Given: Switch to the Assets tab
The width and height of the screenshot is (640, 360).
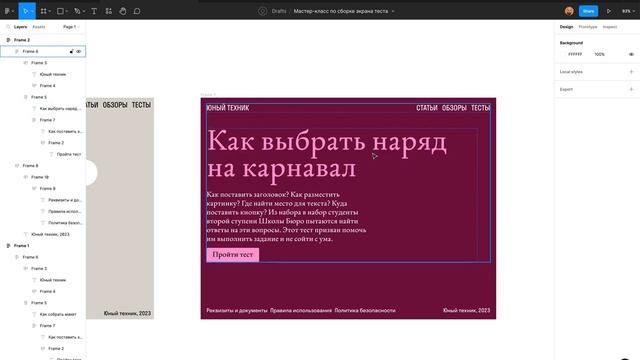Looking at the screenshot, I should tap(39, 27).
